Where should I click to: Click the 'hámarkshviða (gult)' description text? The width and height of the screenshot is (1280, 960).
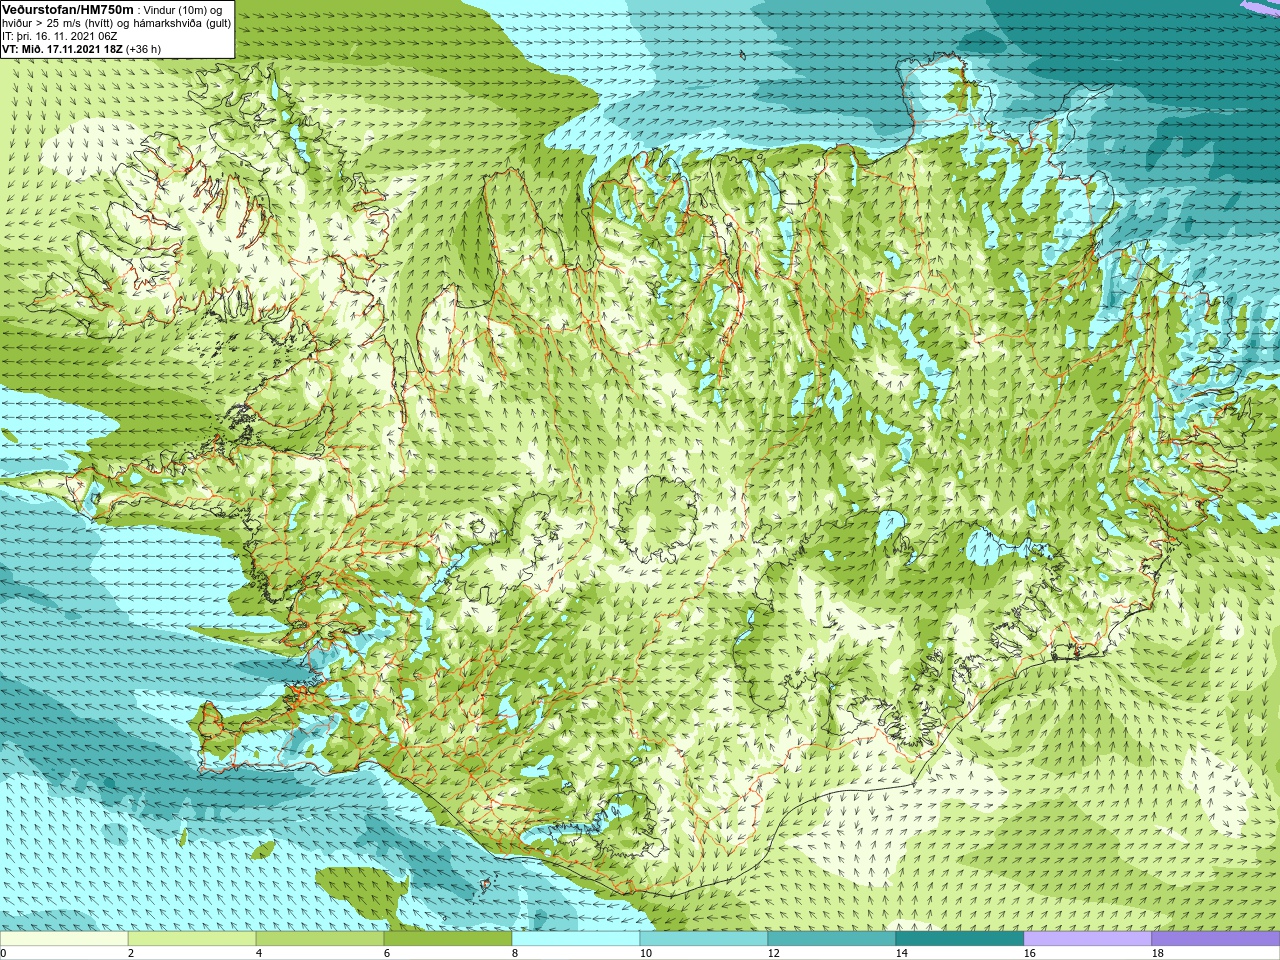point(182,23)
